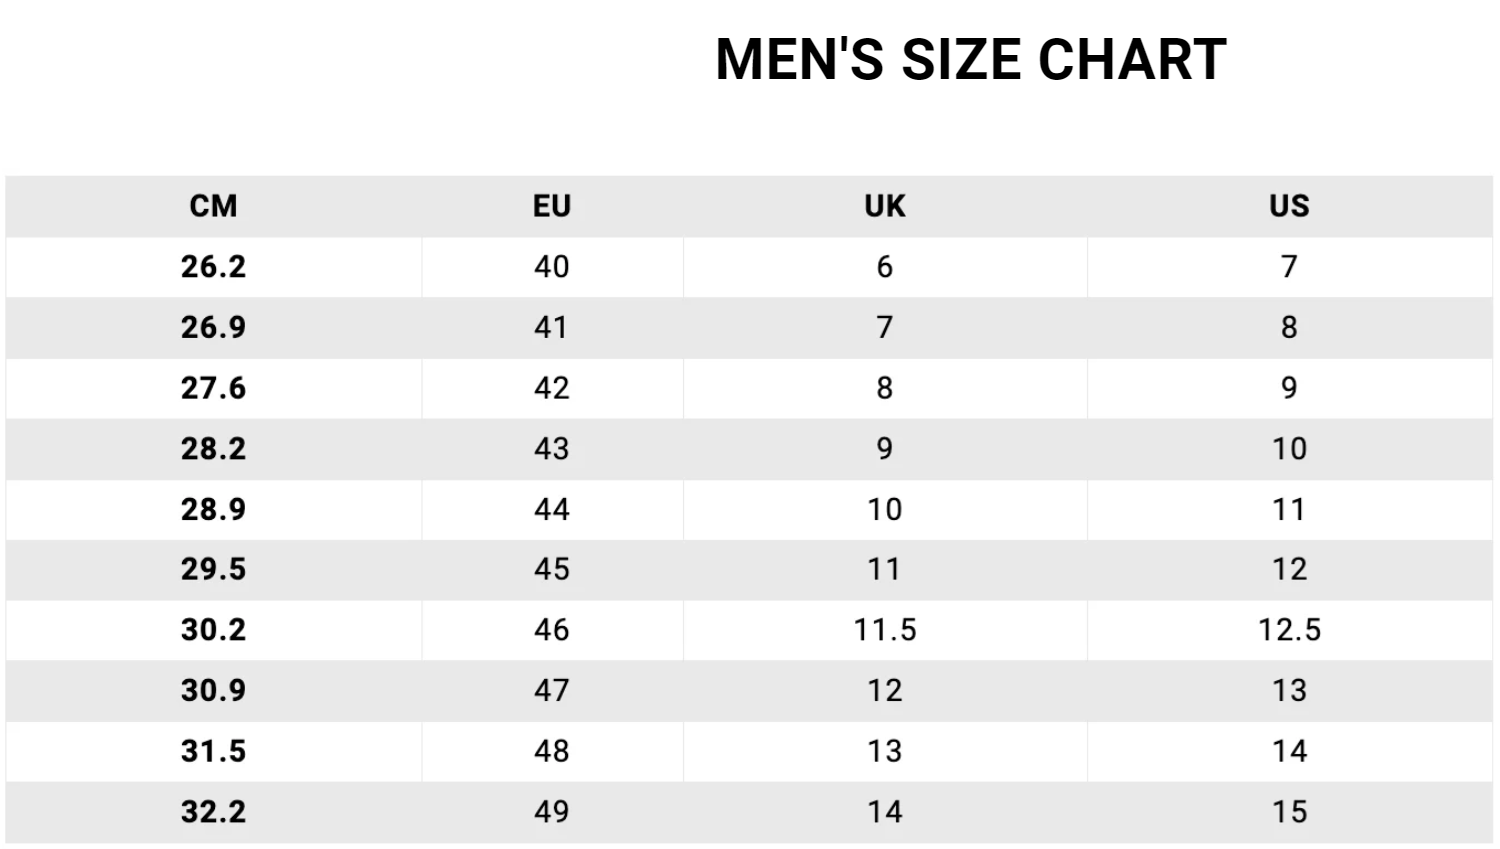
Task: Click the 32.2 CM cell
Action: (x=214, y=811)
